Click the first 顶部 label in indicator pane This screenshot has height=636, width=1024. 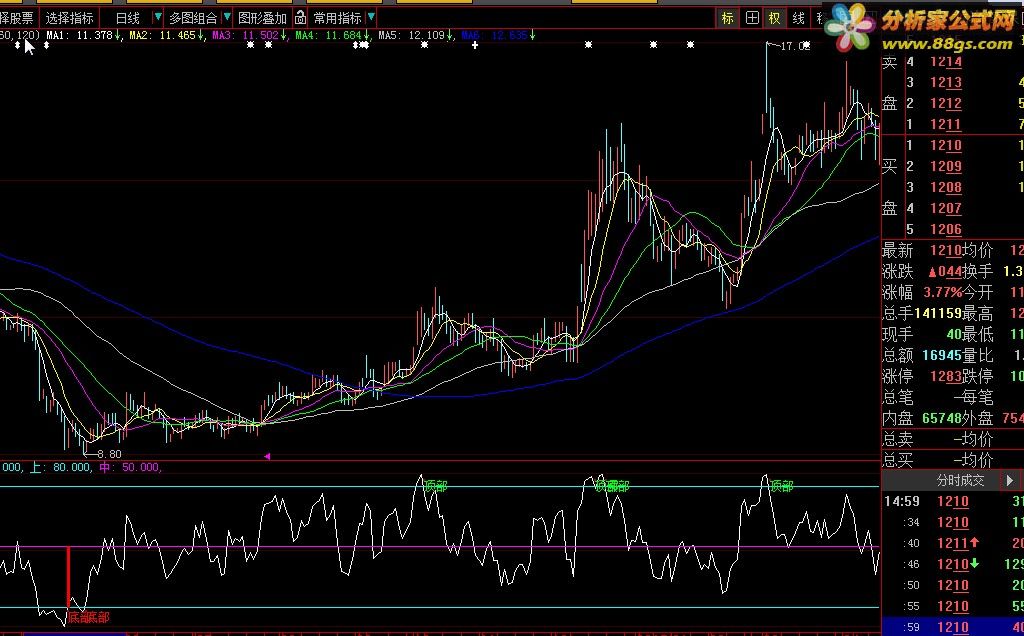point(436,486)
